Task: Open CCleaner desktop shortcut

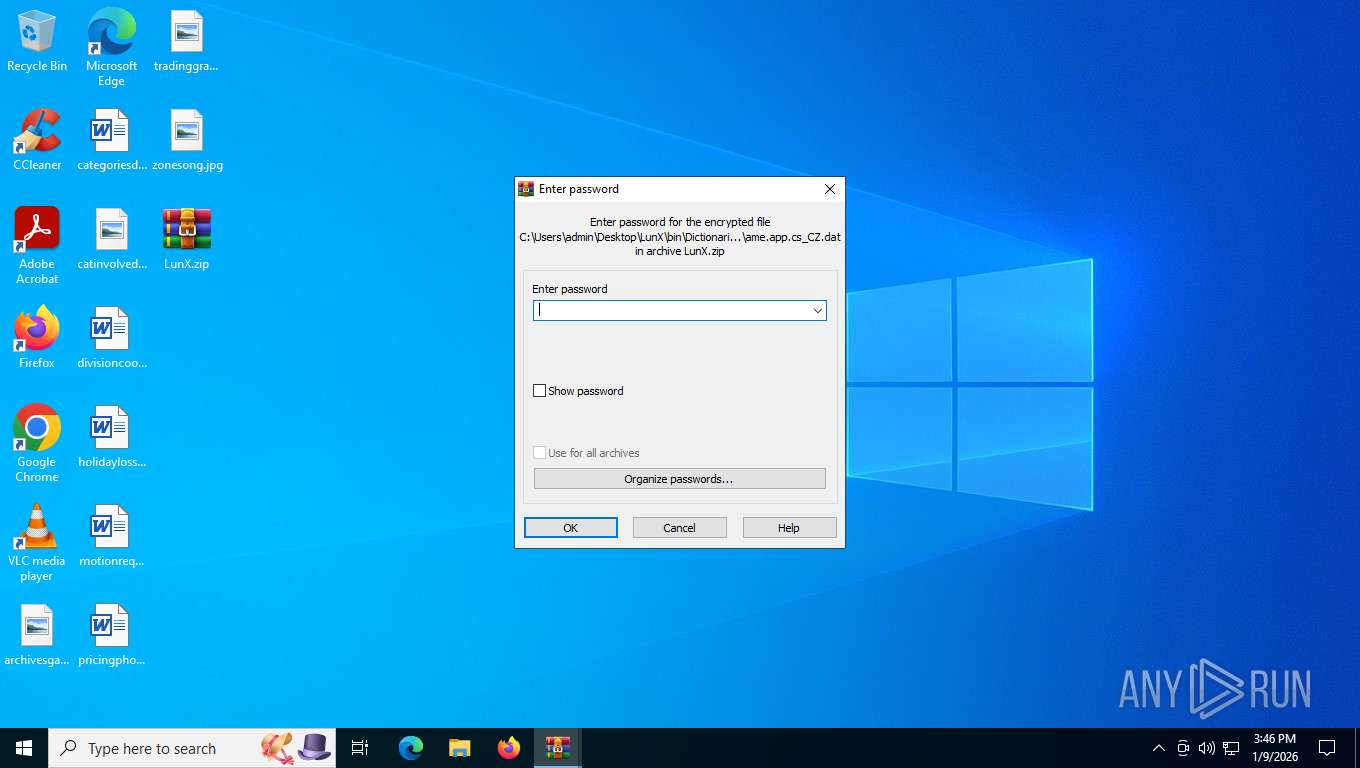Action: (37, 140)
